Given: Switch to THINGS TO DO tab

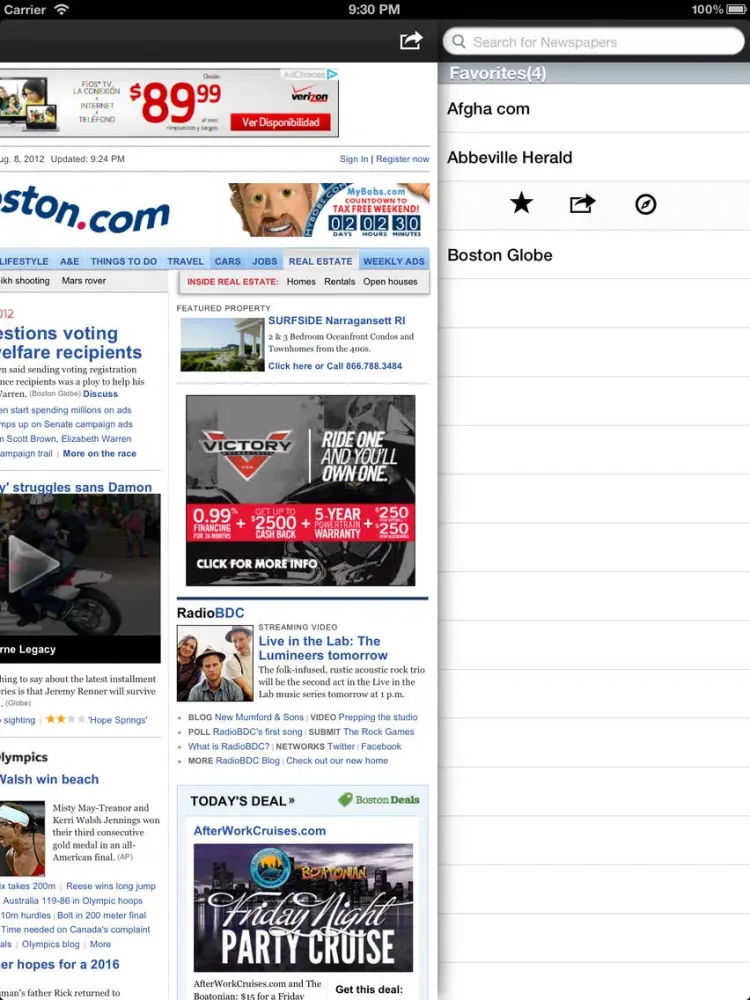Looking at the screenshot, I should pyautogui.click(x=124, y=261).
